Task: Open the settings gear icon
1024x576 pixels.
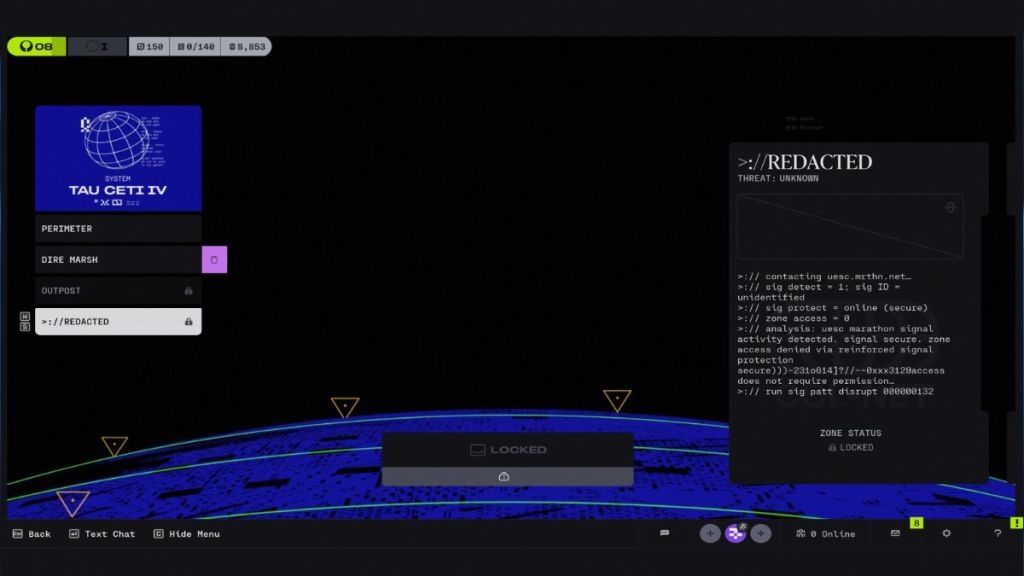Action: tap(946, 533)
